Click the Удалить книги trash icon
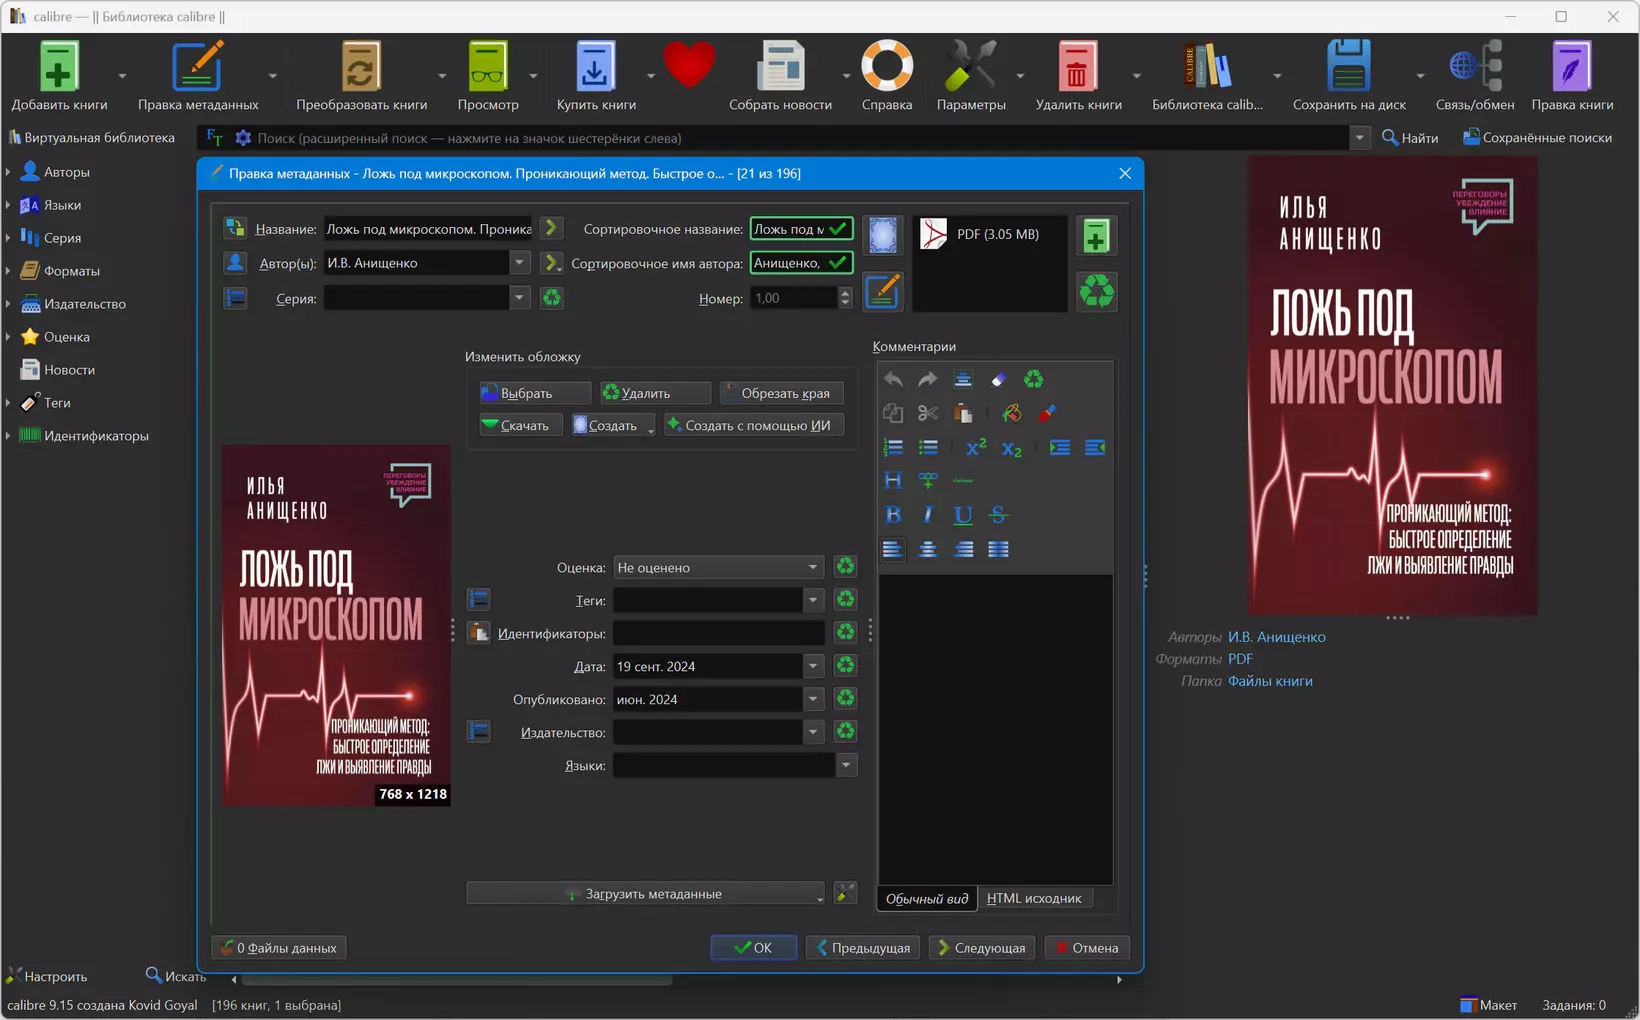The image size is (1640, 1020). (x=1078, y=68)
